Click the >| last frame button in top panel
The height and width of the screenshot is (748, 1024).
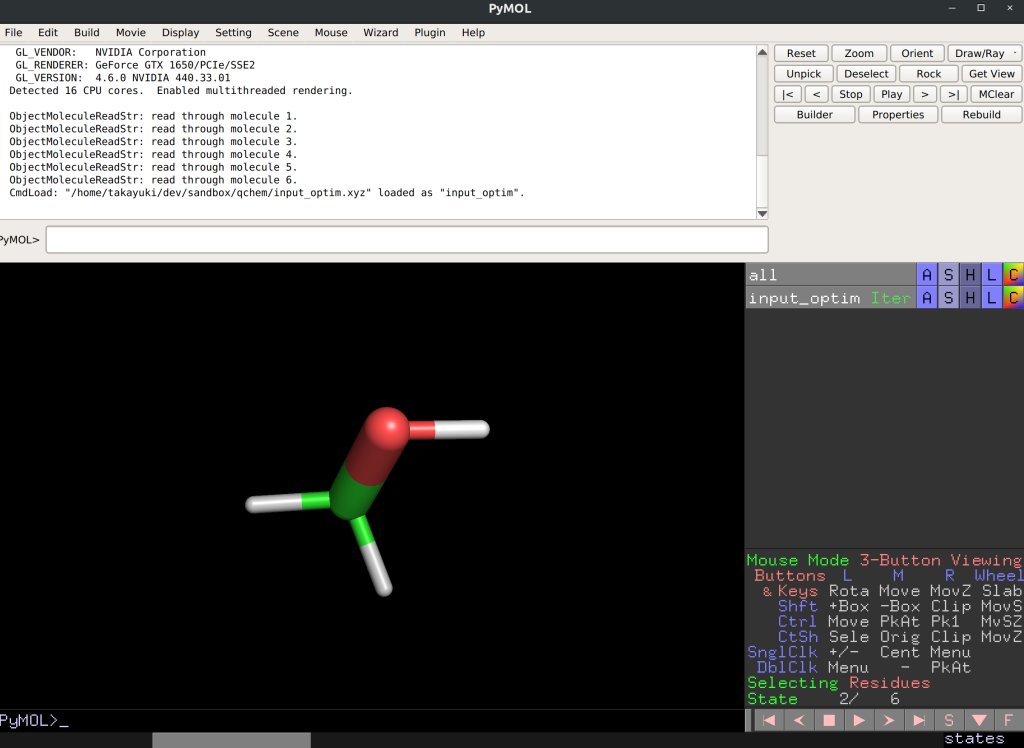click(953, 94)
